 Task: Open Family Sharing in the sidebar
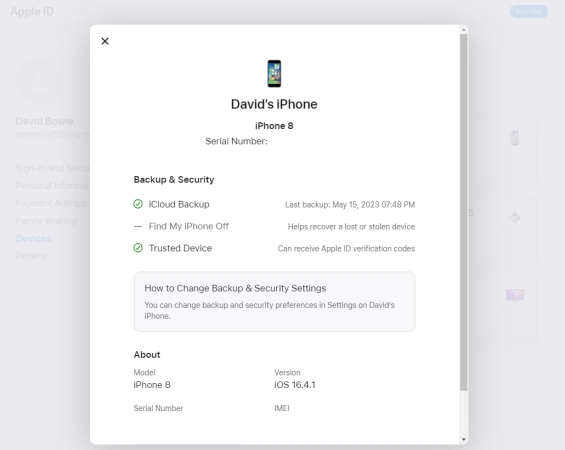[x=46, y=220]
